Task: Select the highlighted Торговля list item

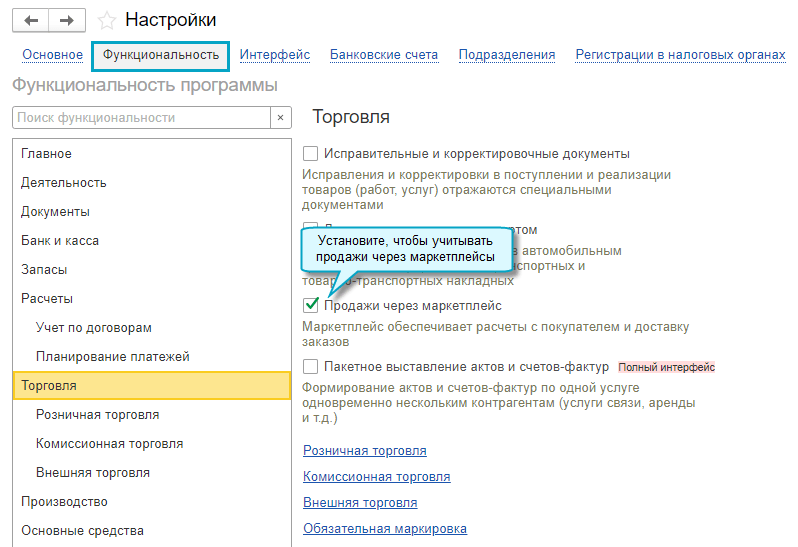Action: 152,386
